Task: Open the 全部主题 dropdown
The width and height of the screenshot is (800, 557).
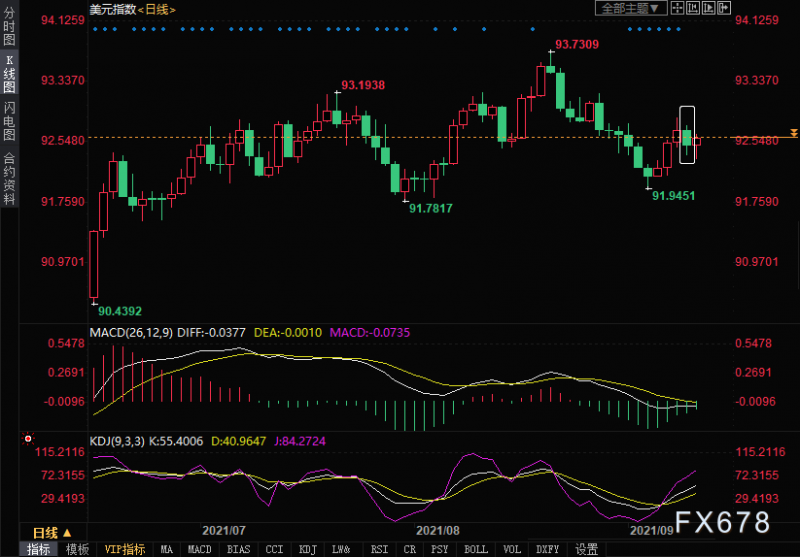Action: (x=632, y=9)
